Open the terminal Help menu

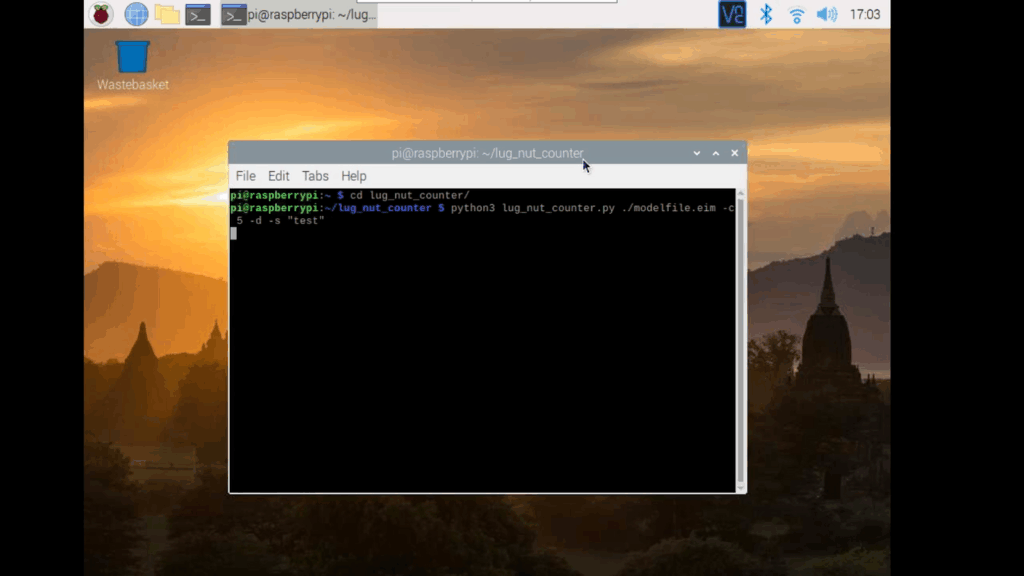point(354,176)
